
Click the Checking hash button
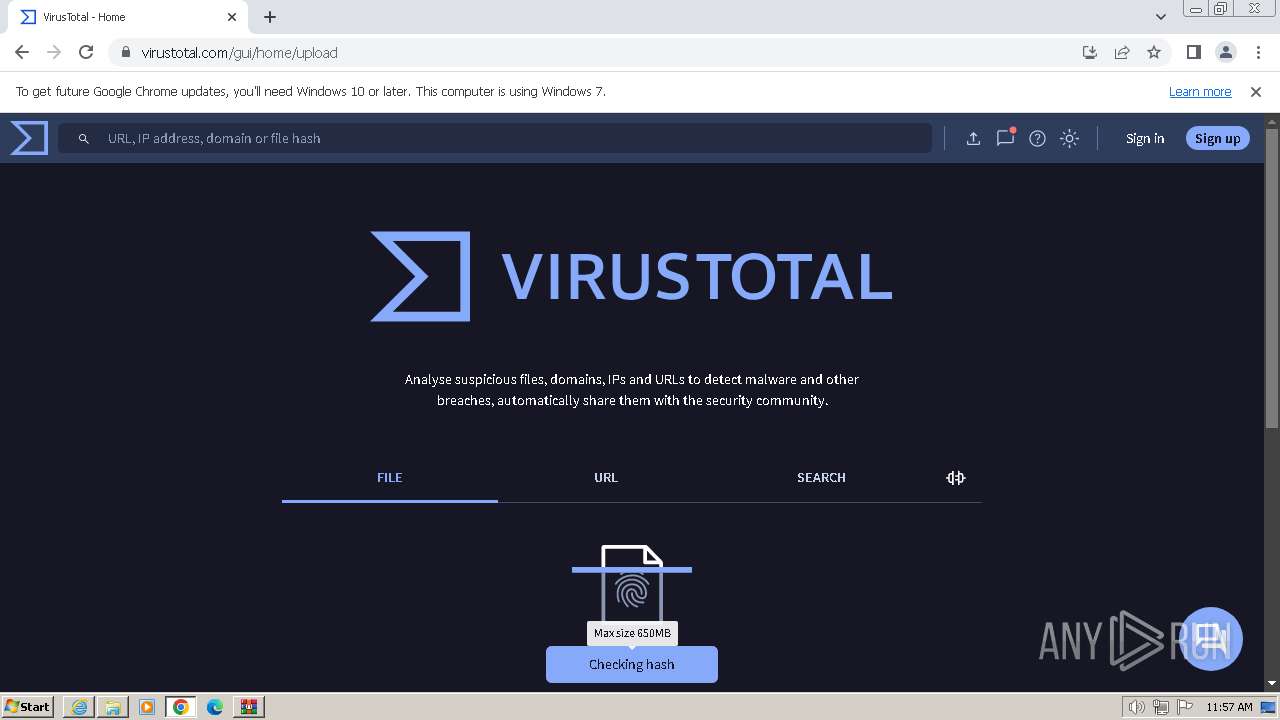coord(632,664)
